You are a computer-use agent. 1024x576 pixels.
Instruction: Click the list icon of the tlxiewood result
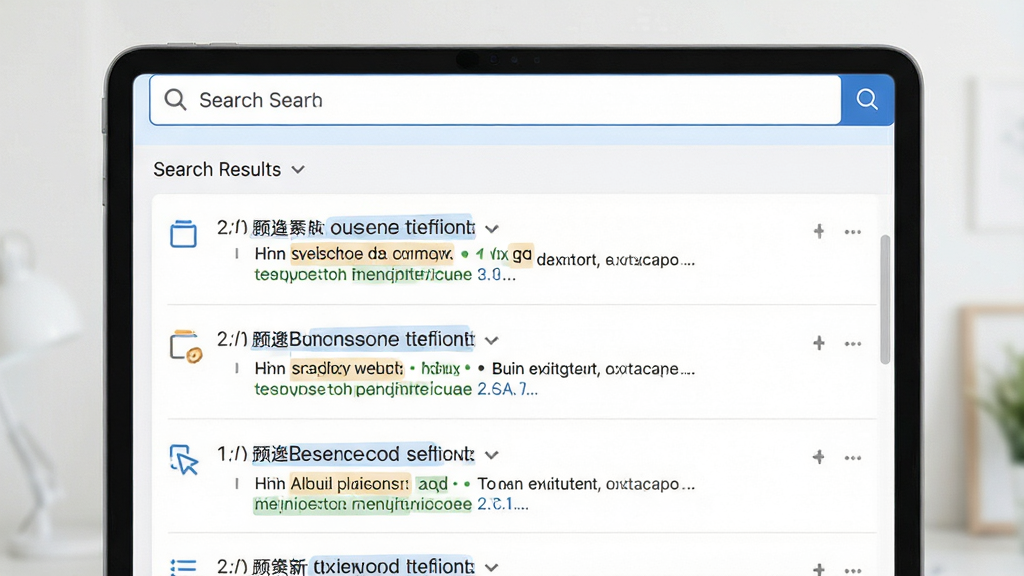click(x=184, y=567)
